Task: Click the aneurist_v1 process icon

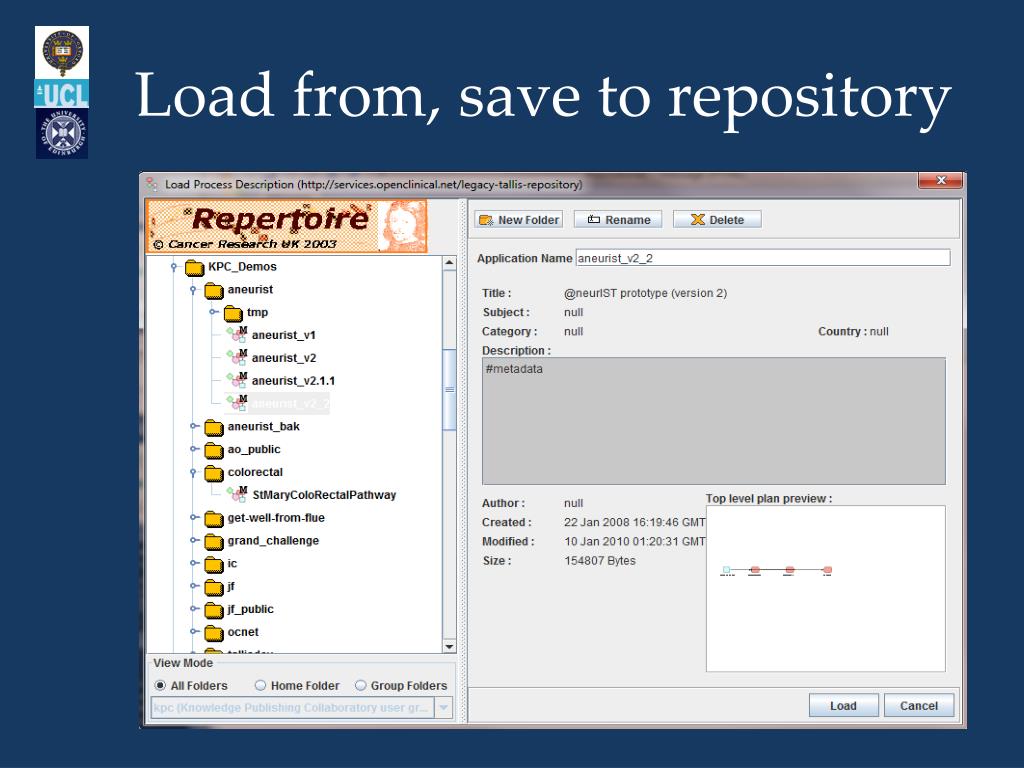Action: click(x=237, y=334)
